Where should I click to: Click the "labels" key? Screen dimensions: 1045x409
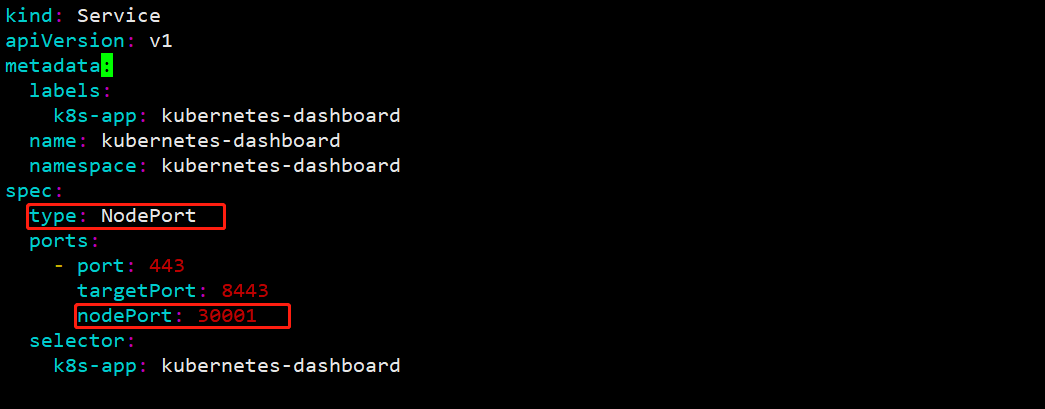coord(65,91)
